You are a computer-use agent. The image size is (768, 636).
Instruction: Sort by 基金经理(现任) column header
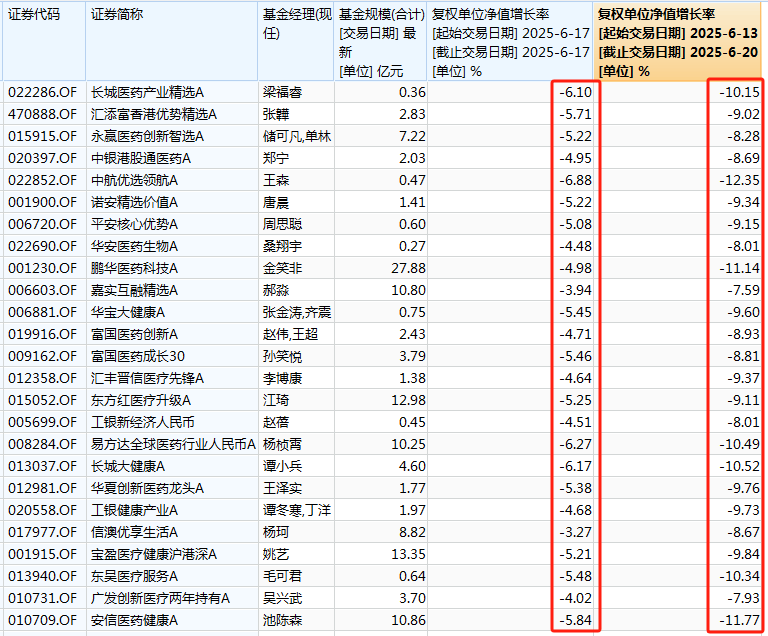tap(296, 42)
